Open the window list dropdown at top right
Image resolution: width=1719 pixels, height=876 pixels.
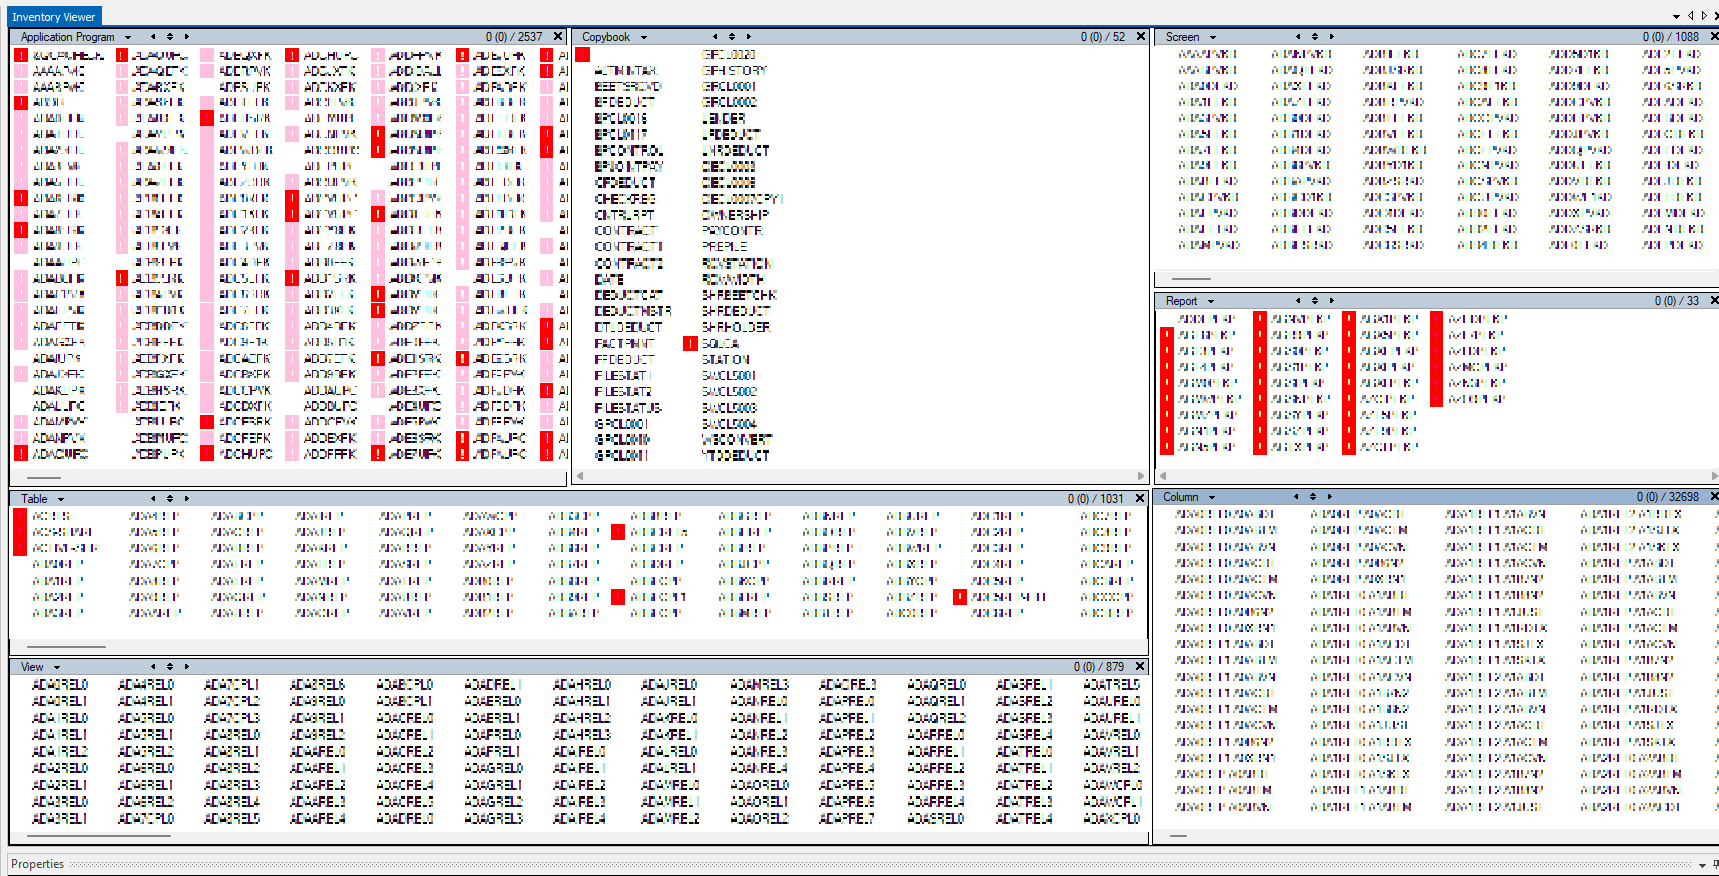(x=1677, y=17)
